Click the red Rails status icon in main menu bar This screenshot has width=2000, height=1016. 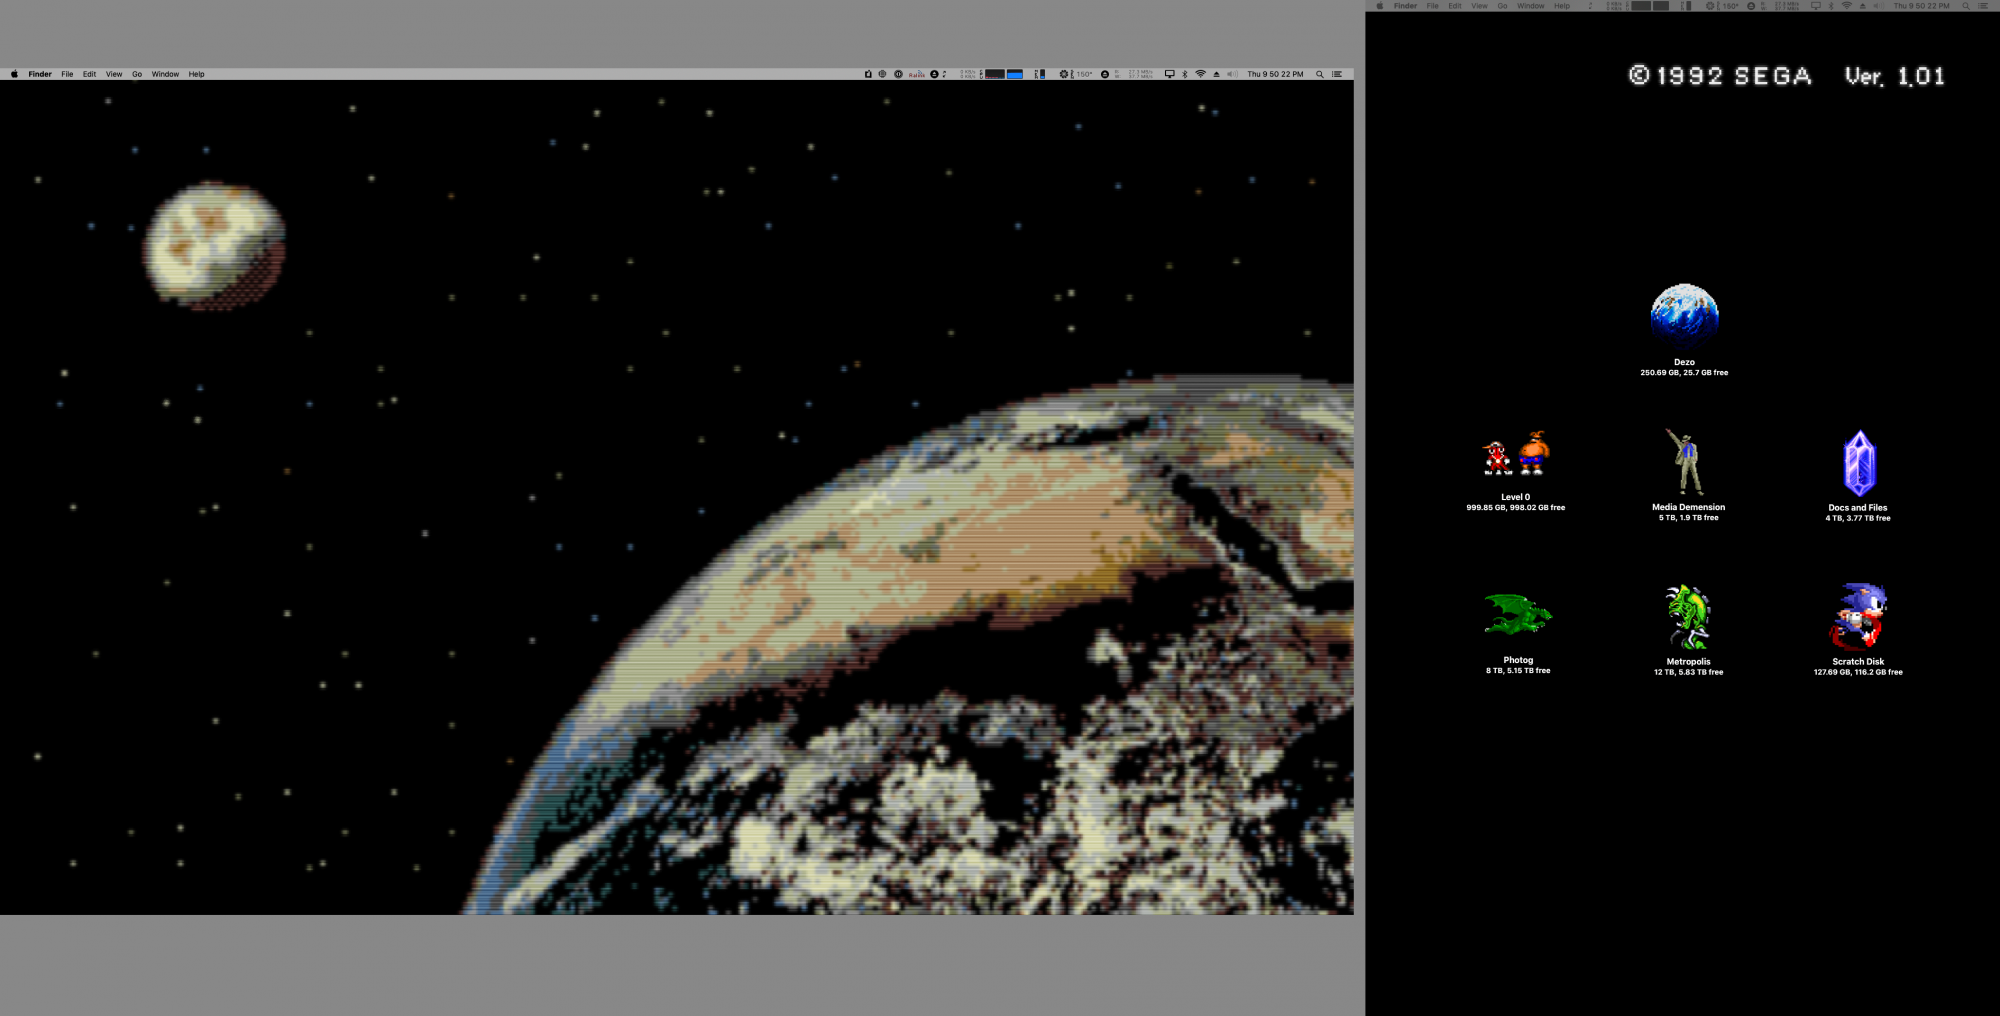916,74
